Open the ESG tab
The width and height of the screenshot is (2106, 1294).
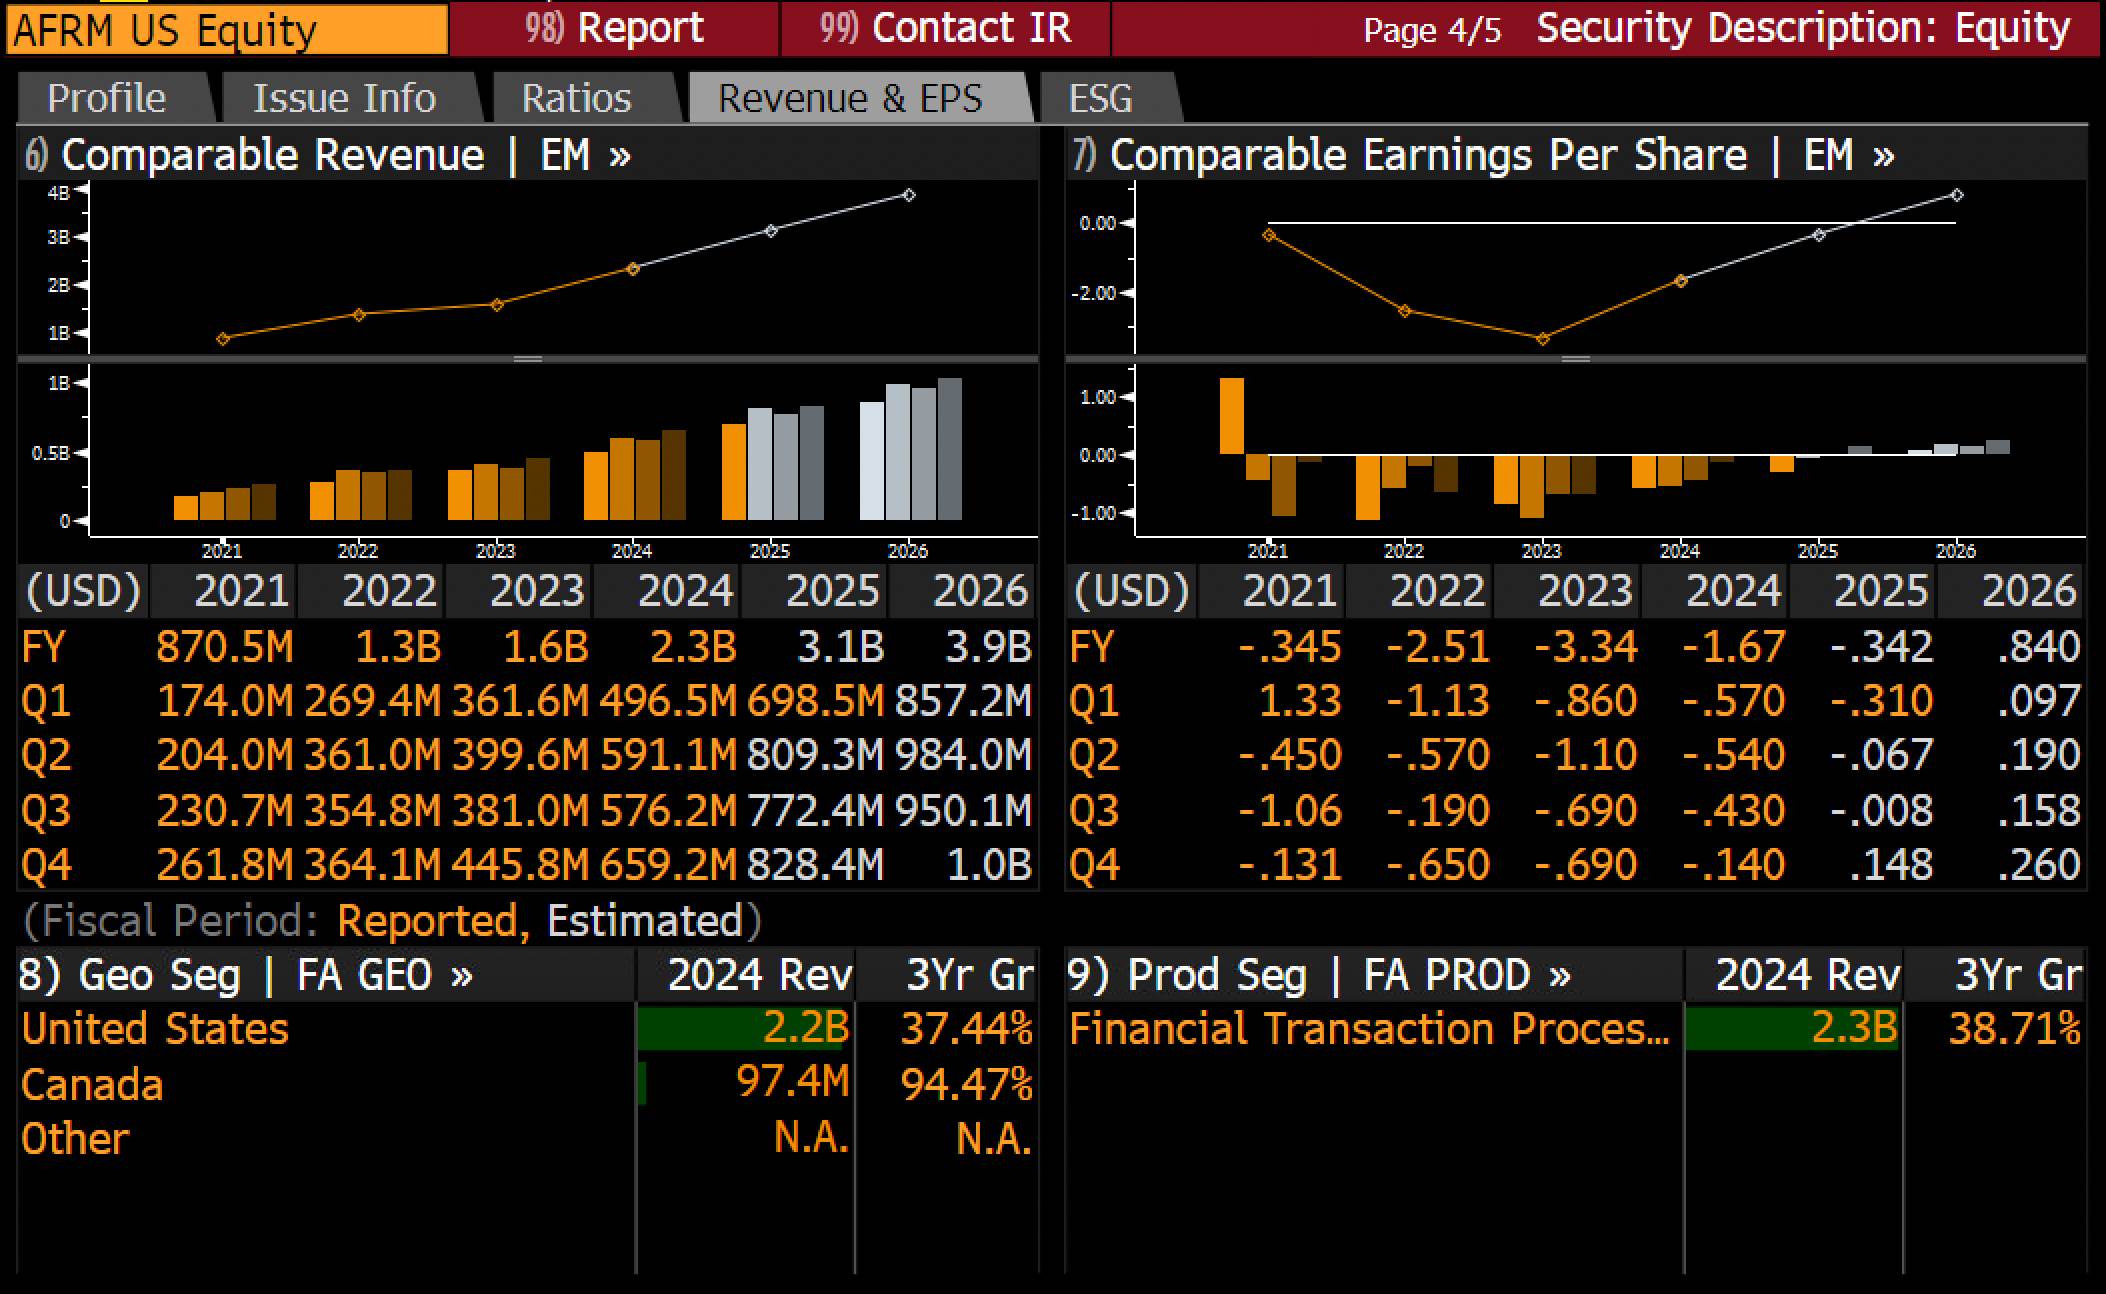(1101, 98)
